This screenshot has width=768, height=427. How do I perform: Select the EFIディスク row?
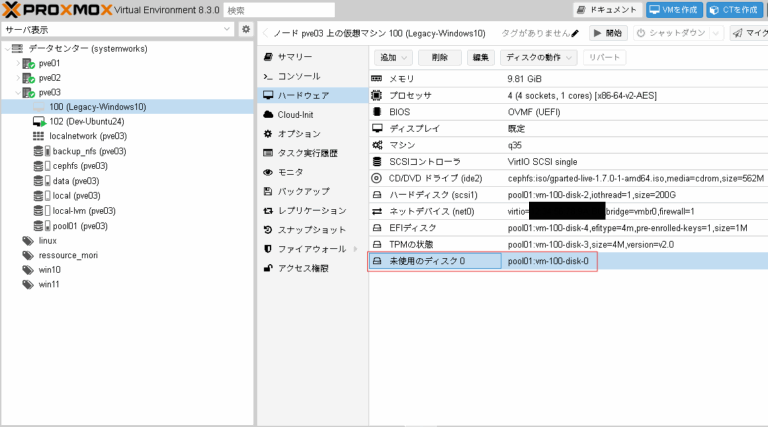(x=568, y=228)
